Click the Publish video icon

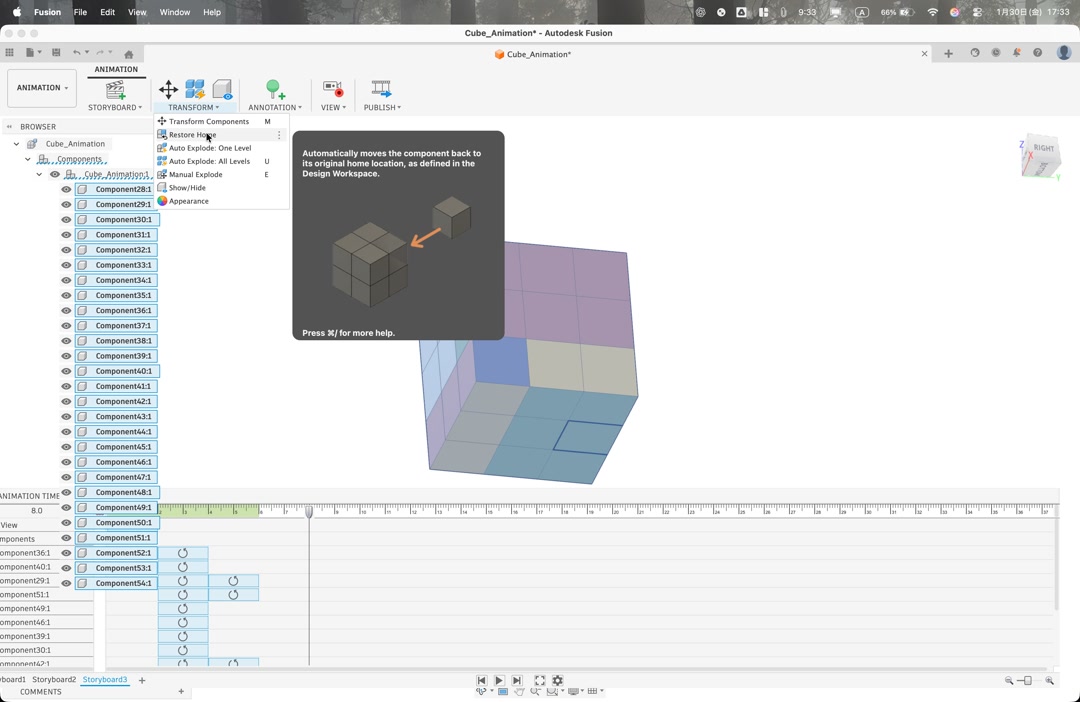click(381, 90)
